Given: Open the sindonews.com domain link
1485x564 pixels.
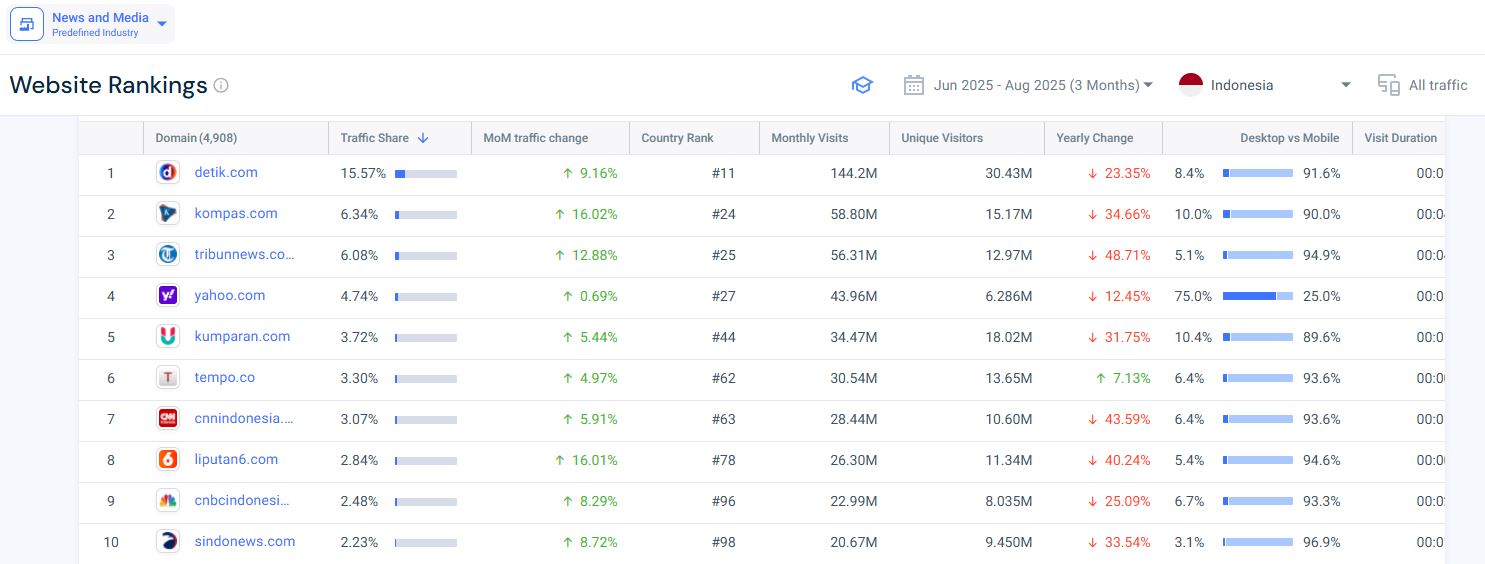Looking at the screenshot, I should point(245,541).
